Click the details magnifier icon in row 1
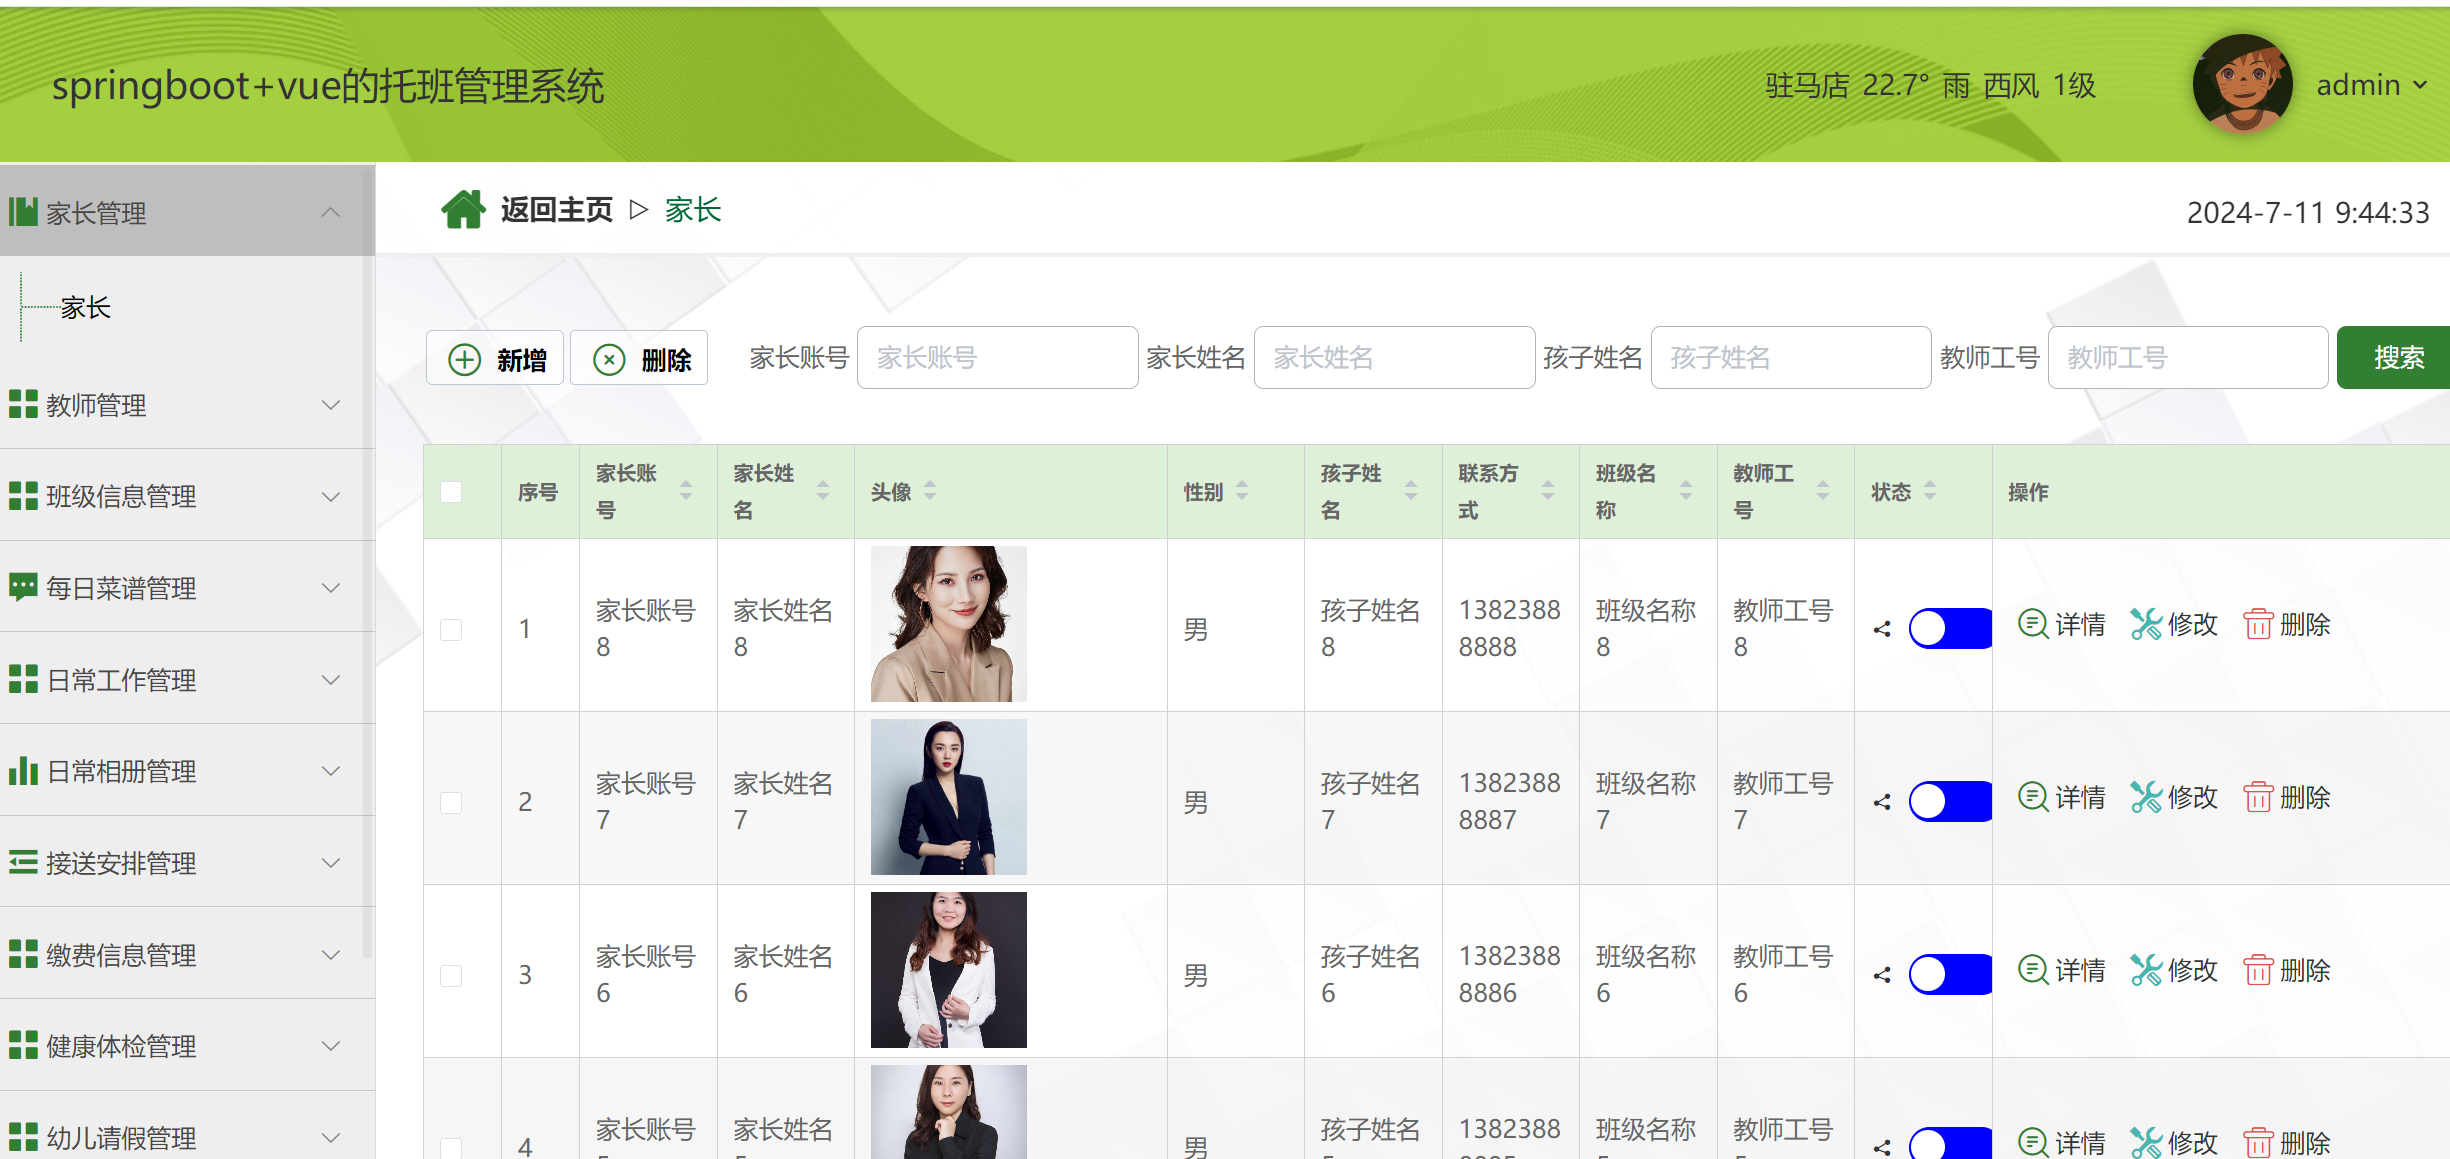The image size is (2450, 1159). tap(2032, 624)
